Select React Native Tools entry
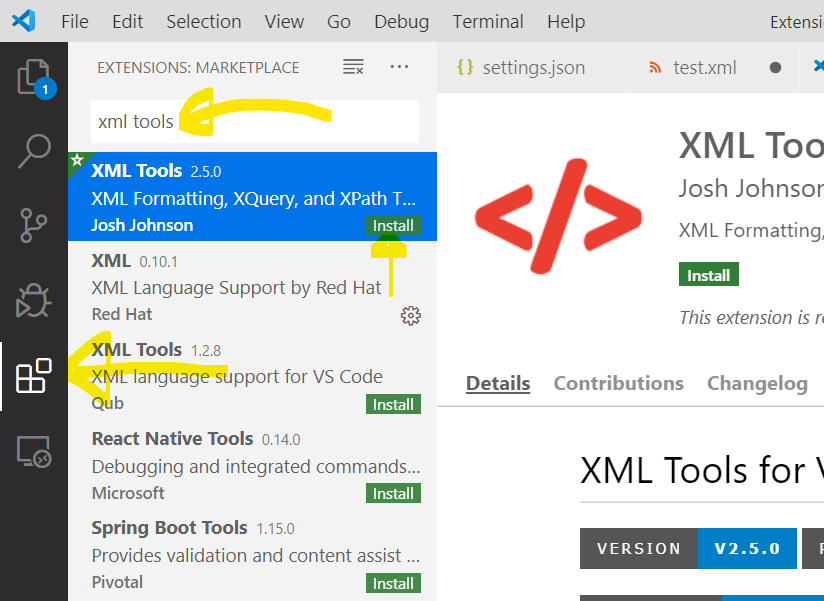 [x=252, y=465]
